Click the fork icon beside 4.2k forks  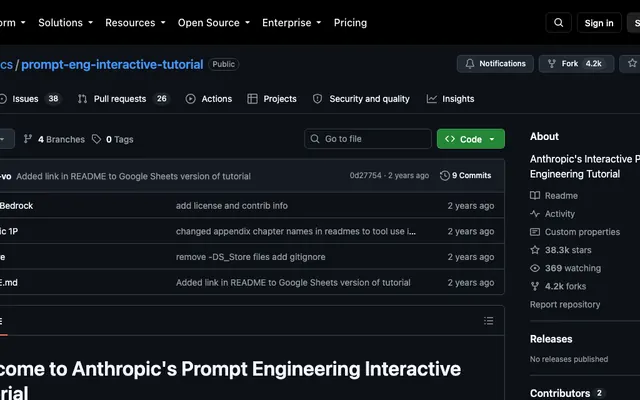[535, 286]
